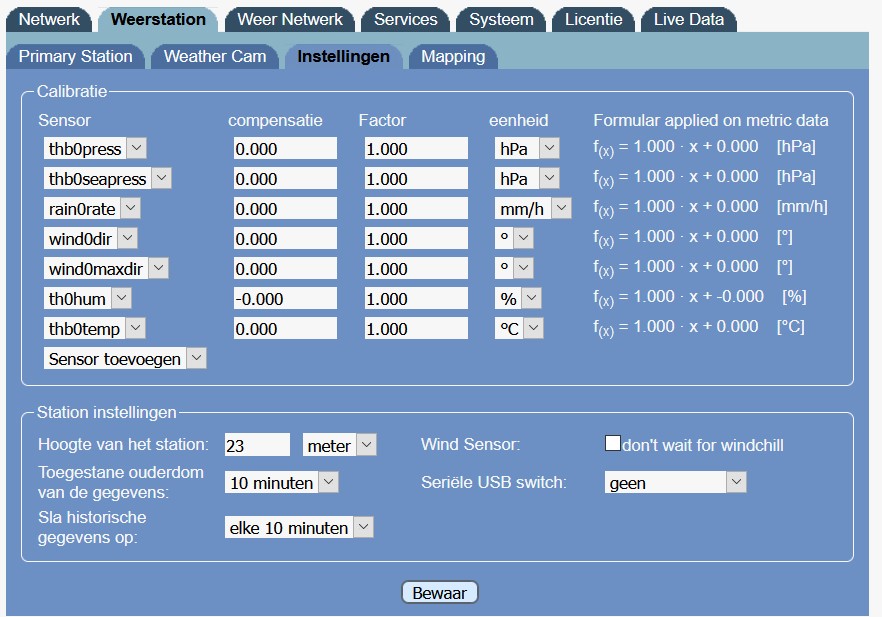Expand the station height meter unit dropdown
Screen dimensions: 882x617
(x=340, y=446)
